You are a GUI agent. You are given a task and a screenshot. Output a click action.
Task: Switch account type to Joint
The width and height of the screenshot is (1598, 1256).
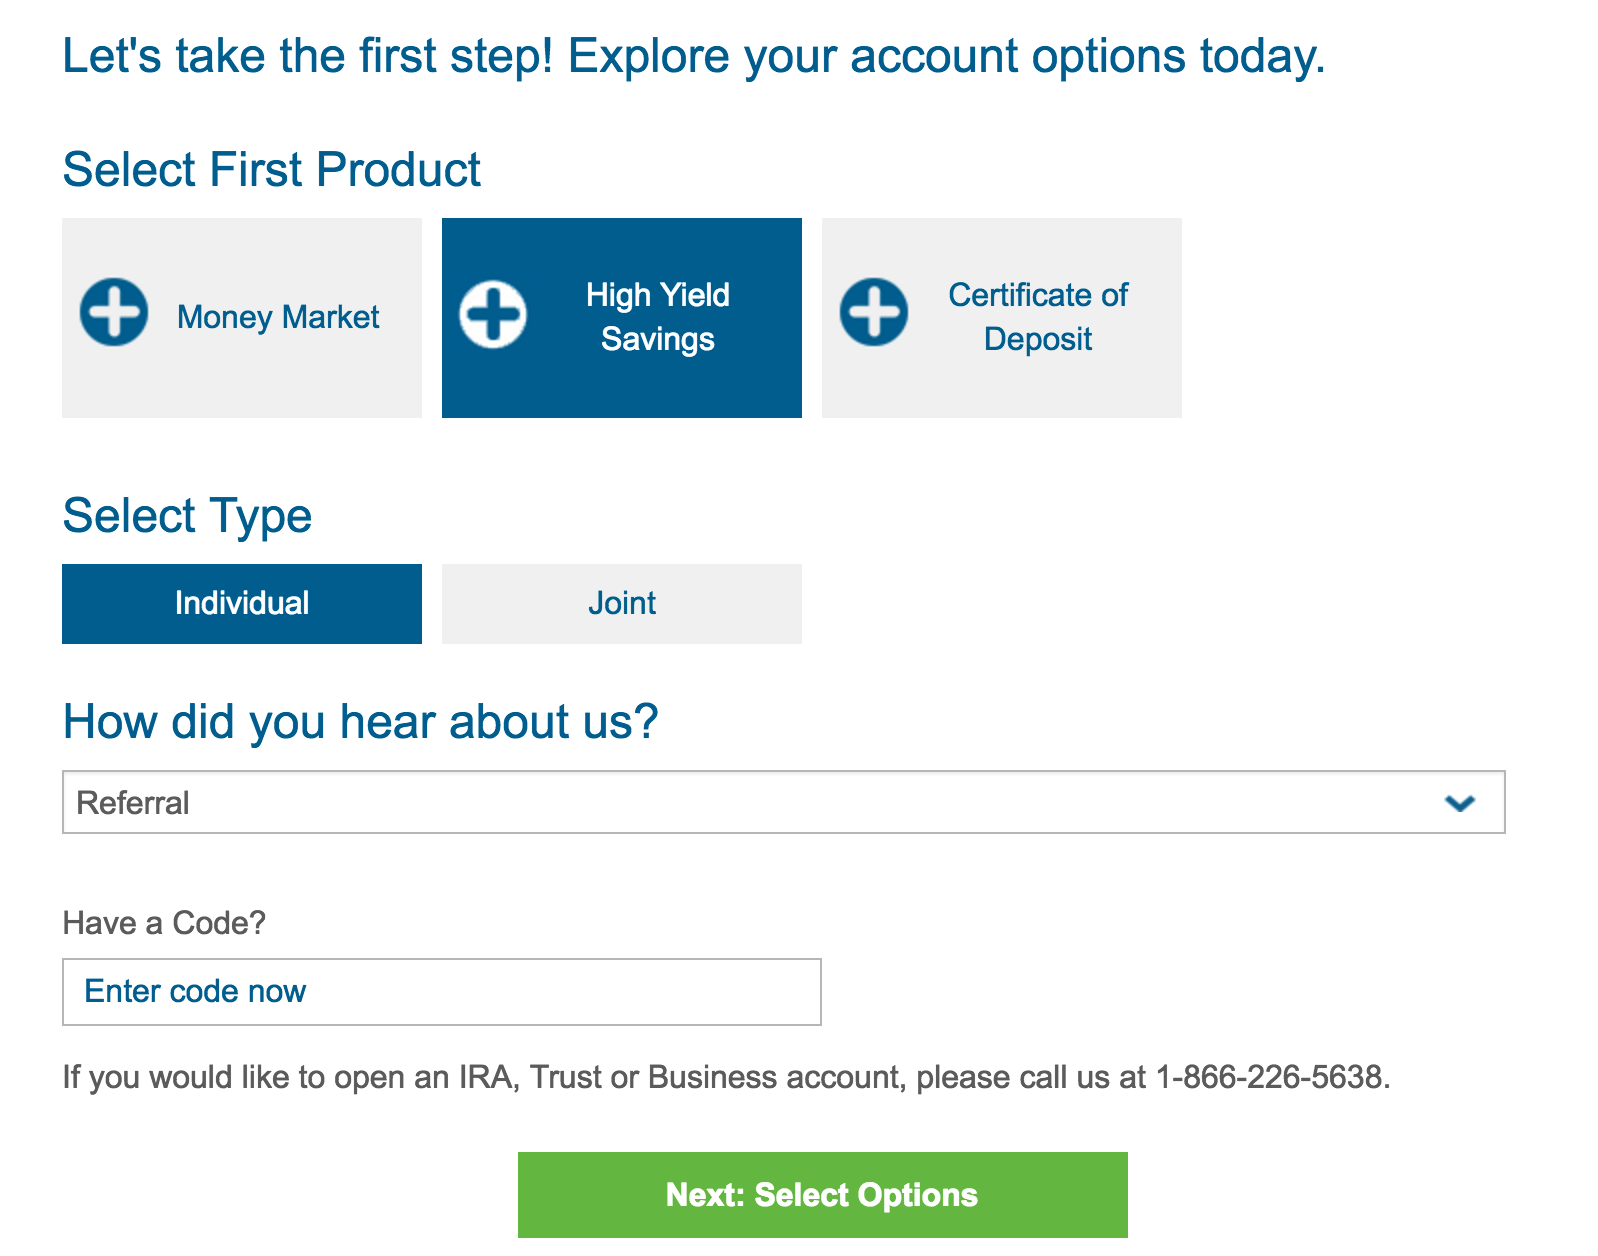pos(621,603)
